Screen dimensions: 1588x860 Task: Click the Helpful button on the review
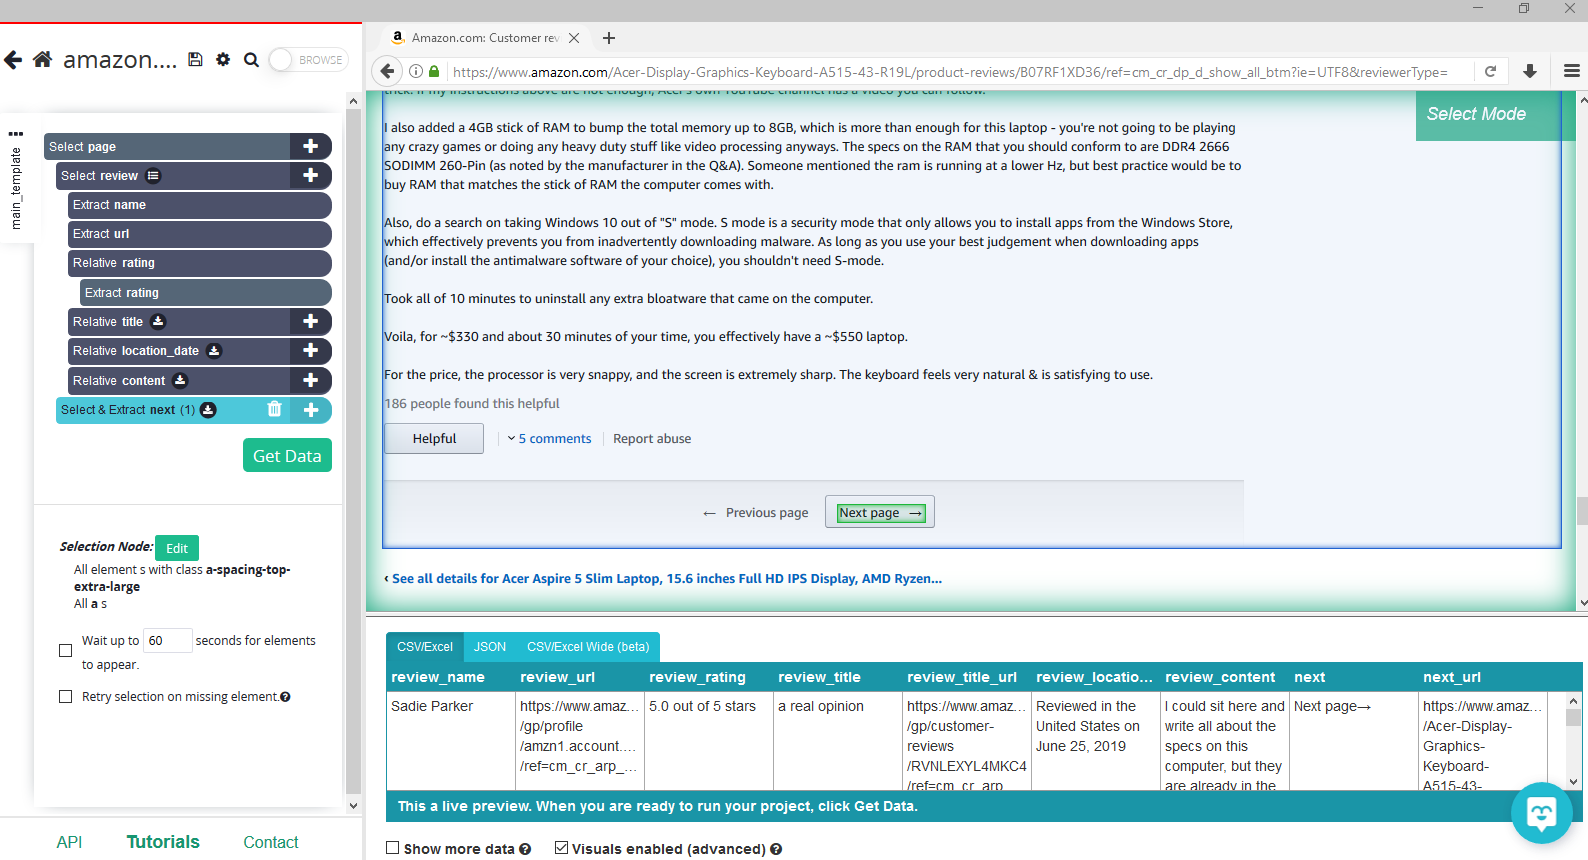[x=434, y=439]
